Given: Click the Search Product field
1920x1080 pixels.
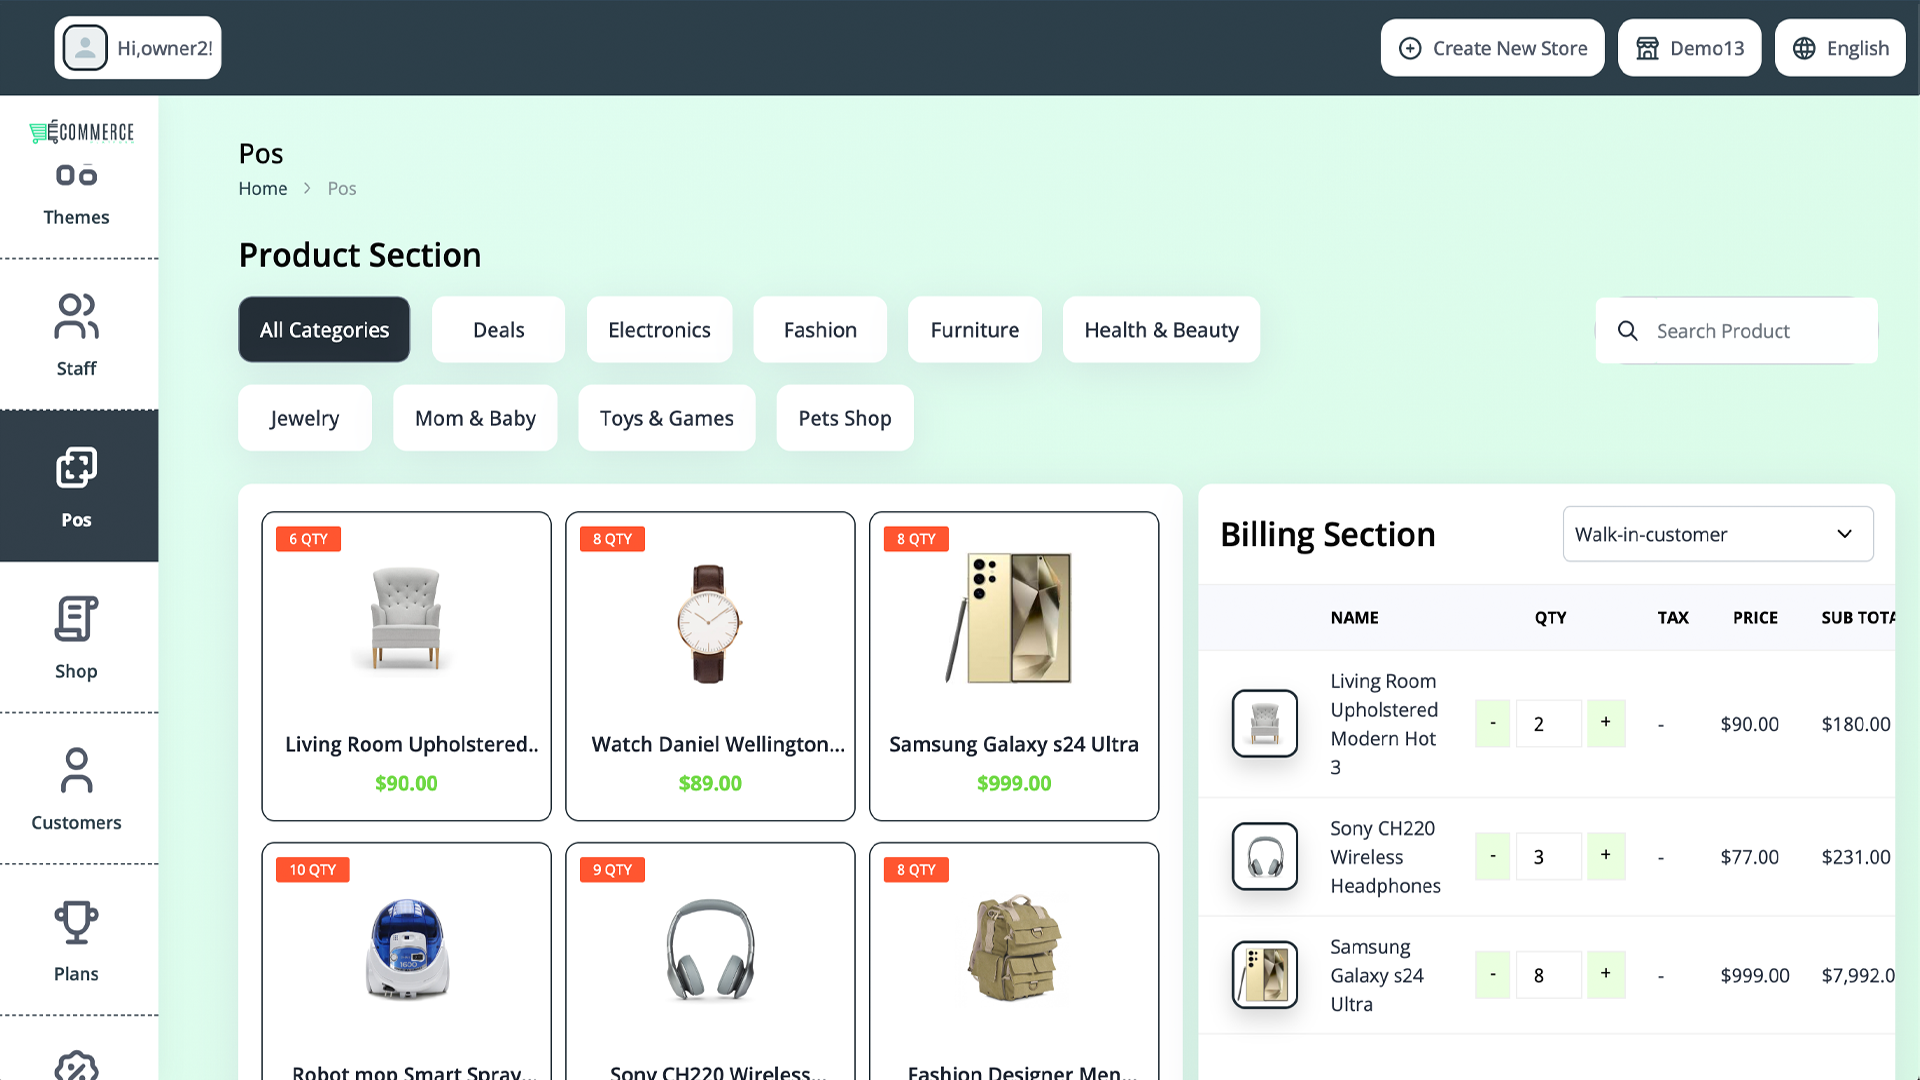Looking at the screenshot, I should 1737,331.
